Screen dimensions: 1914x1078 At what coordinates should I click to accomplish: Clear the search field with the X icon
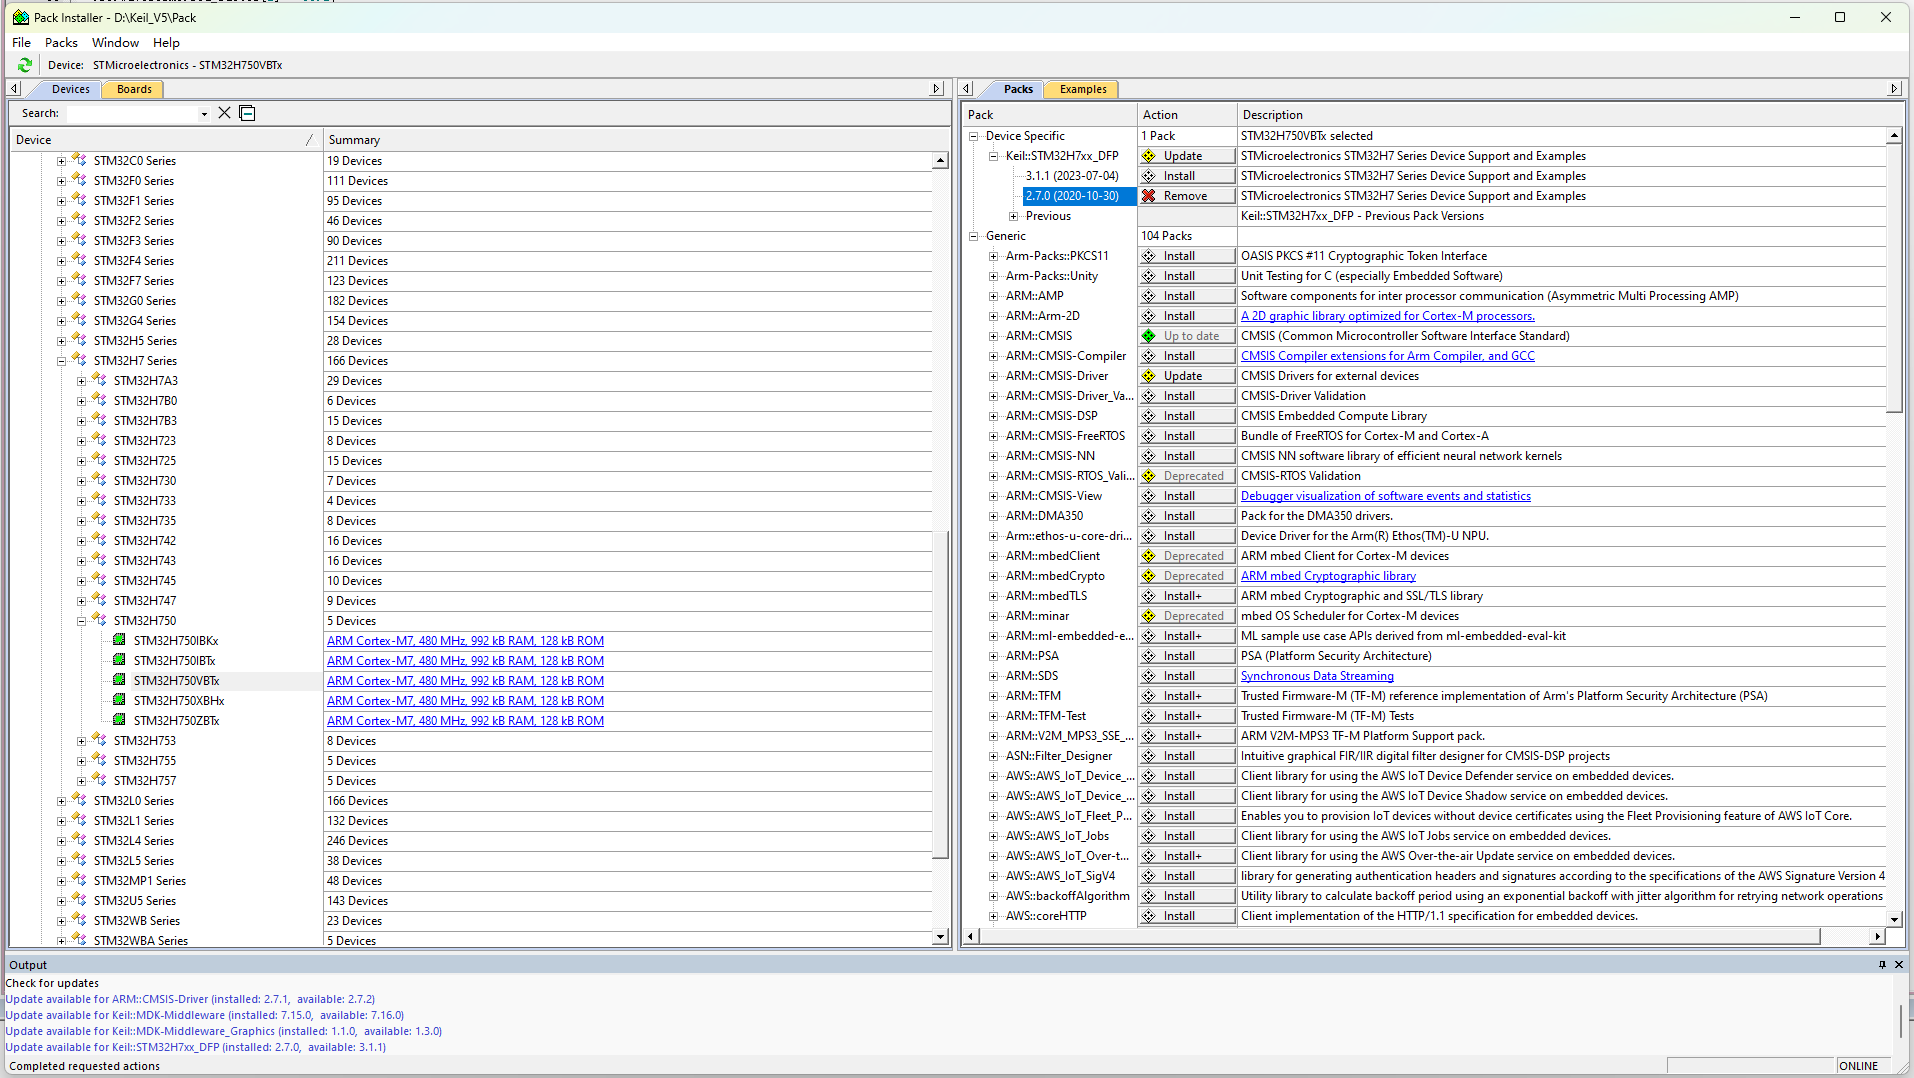pos(225,113)
